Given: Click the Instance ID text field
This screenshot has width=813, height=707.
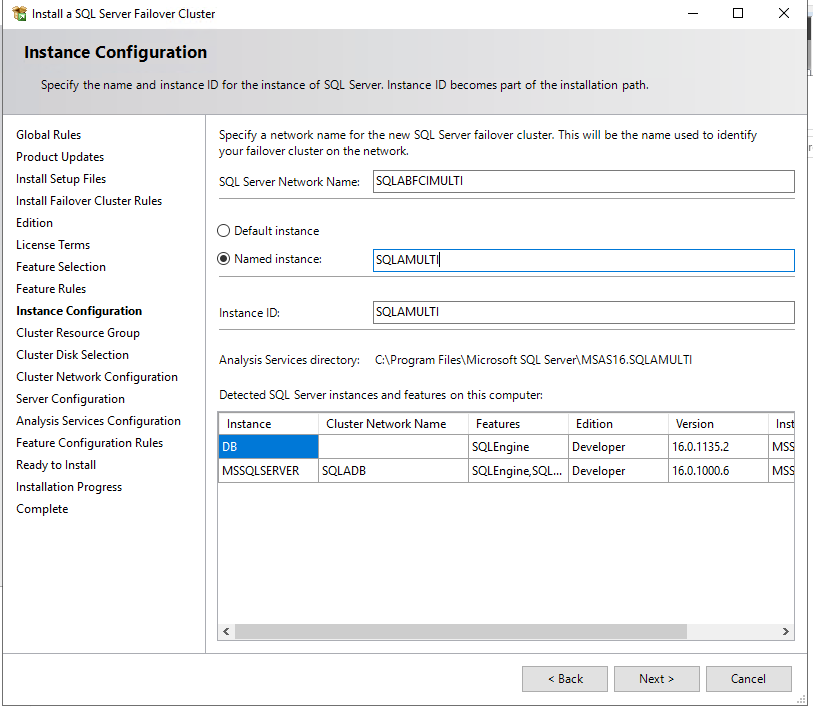Looking at the screenshot, I should [583, 313].
